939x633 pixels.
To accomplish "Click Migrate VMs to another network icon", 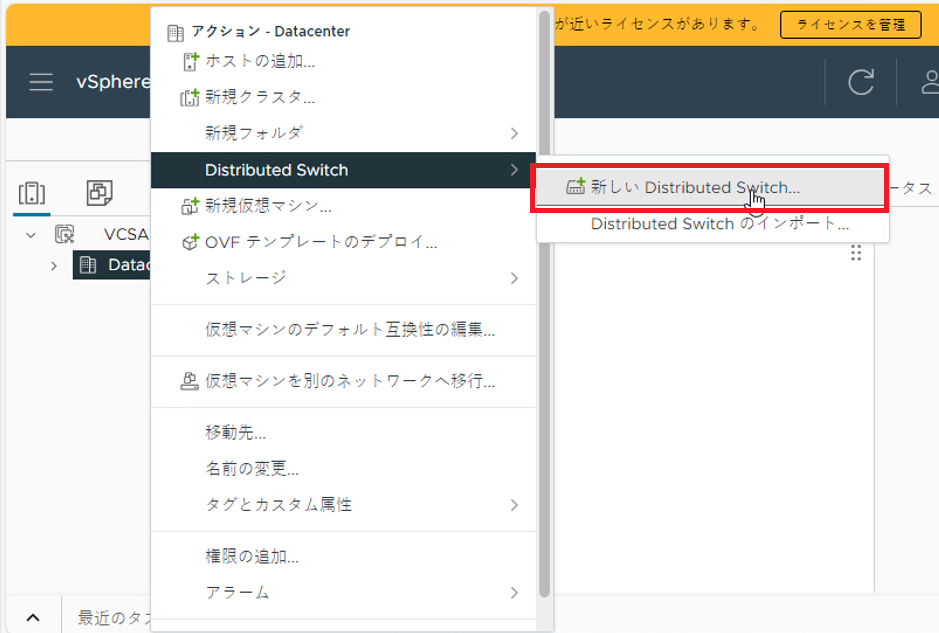I will [189, 381].
